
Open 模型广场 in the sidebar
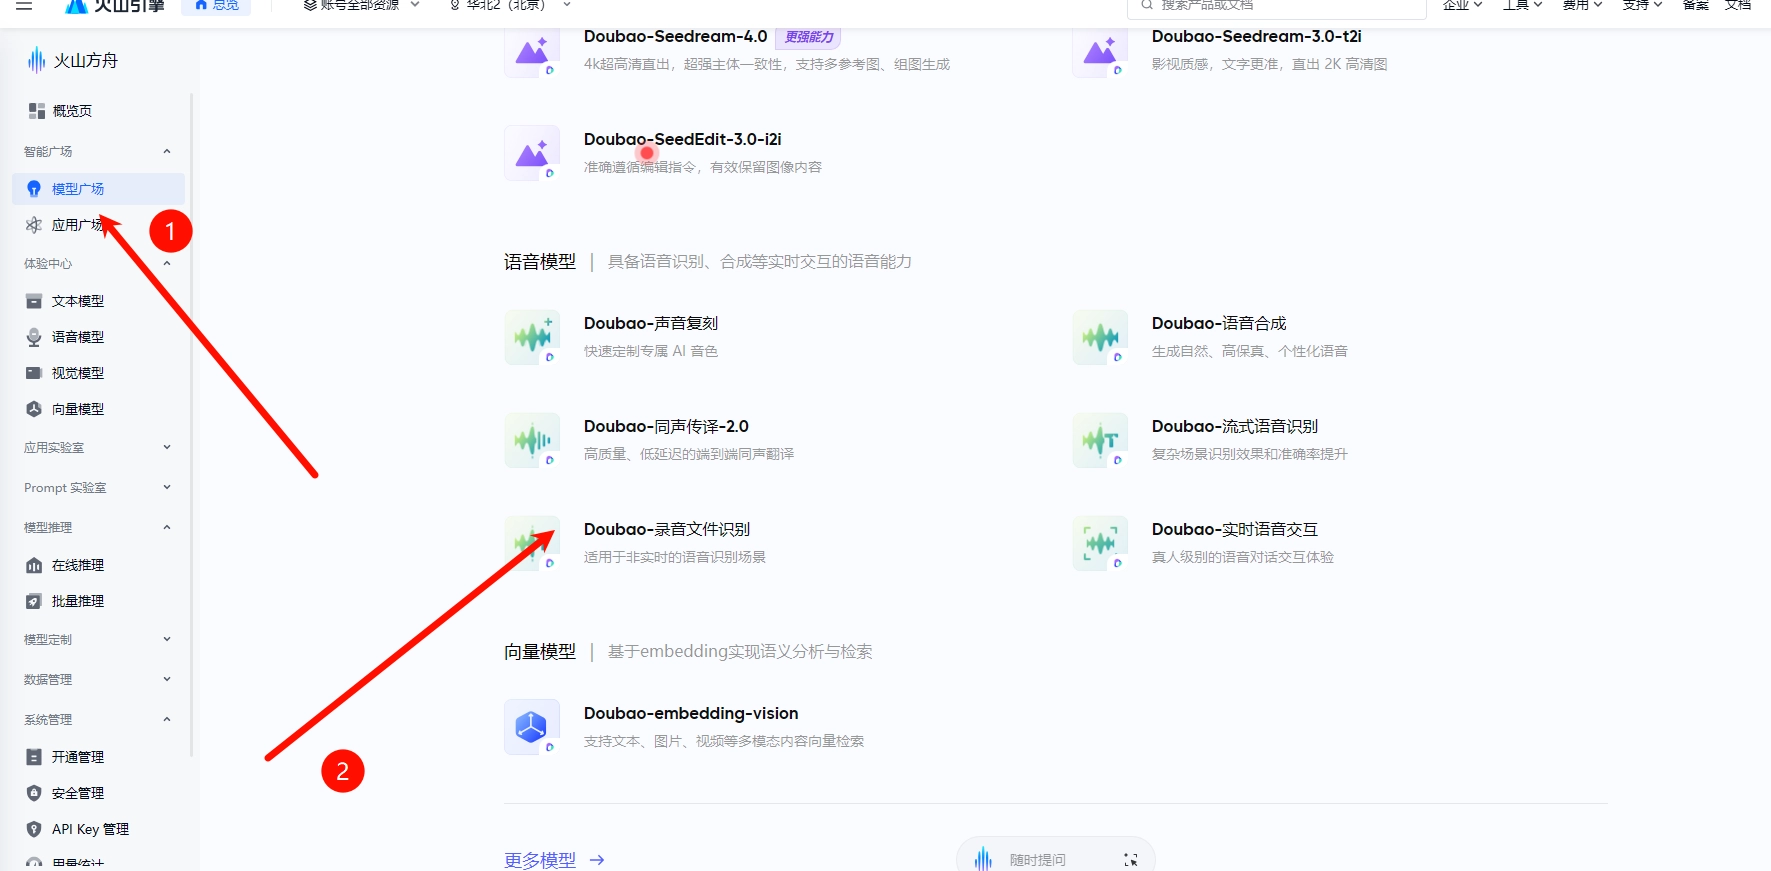tap(78, 189)
